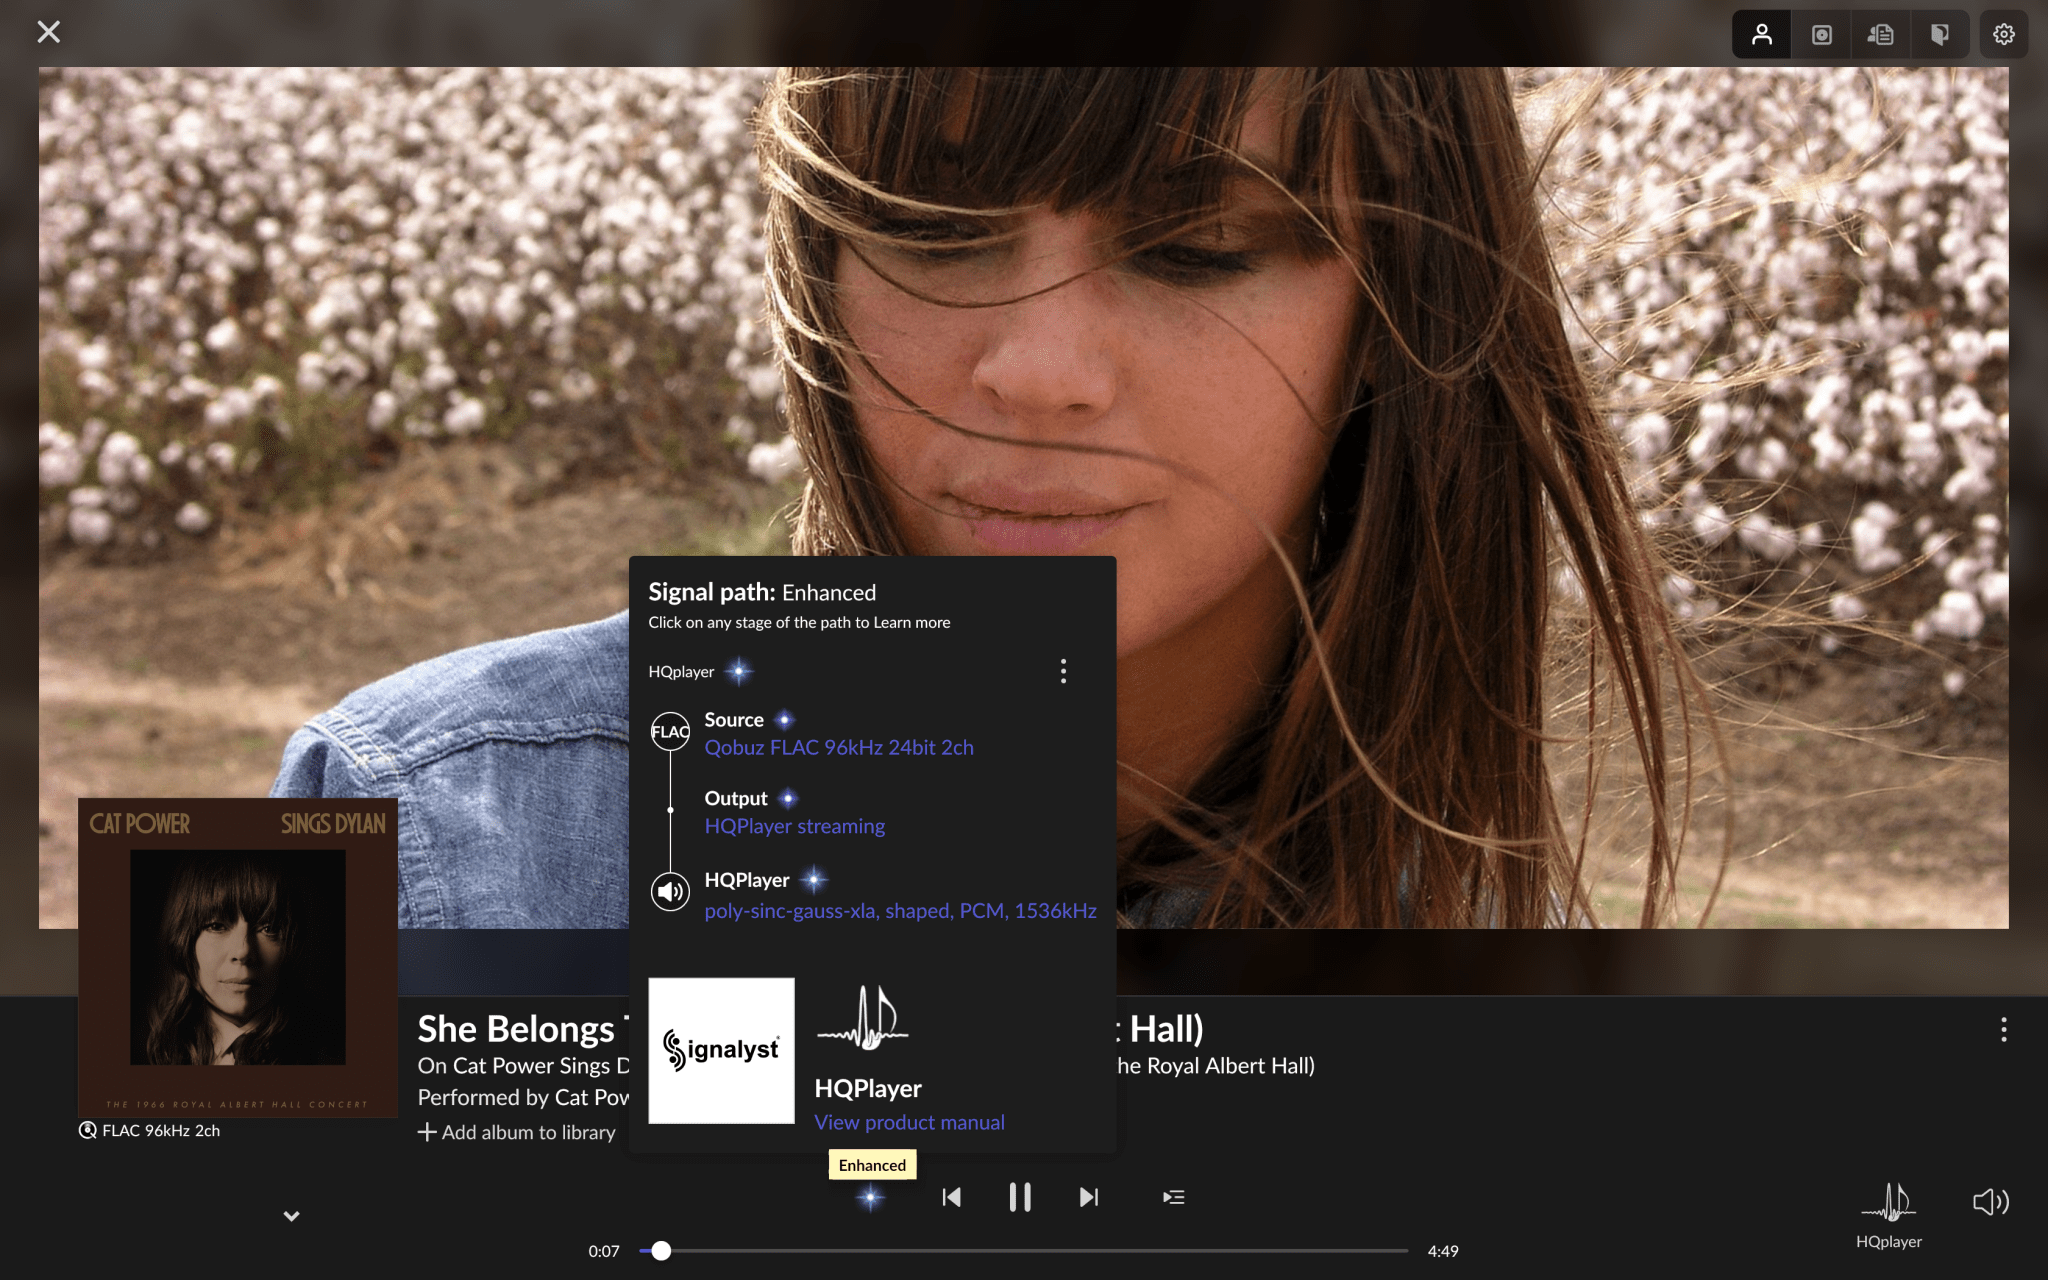
Task: Open now playing settings gear
Action: click(x=2003, y=34)
